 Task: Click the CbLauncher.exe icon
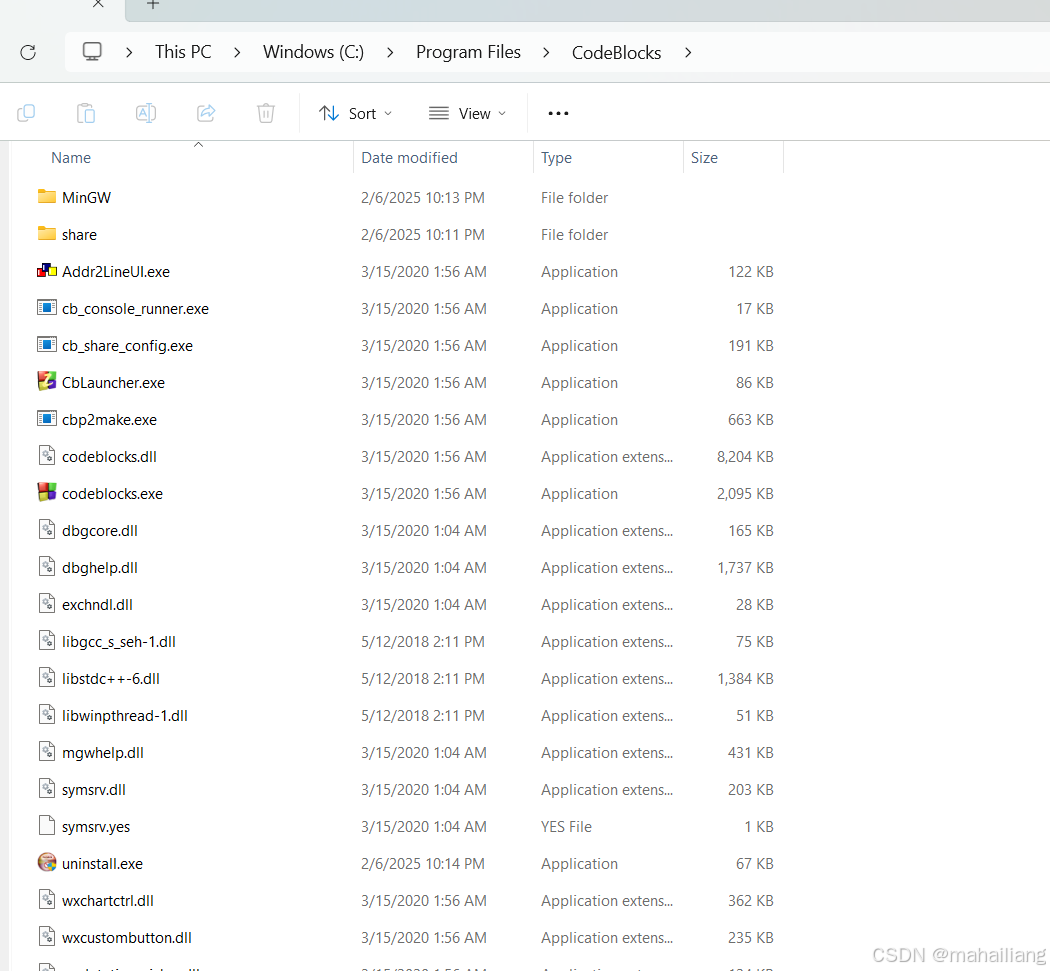click(x=47, y=382)
